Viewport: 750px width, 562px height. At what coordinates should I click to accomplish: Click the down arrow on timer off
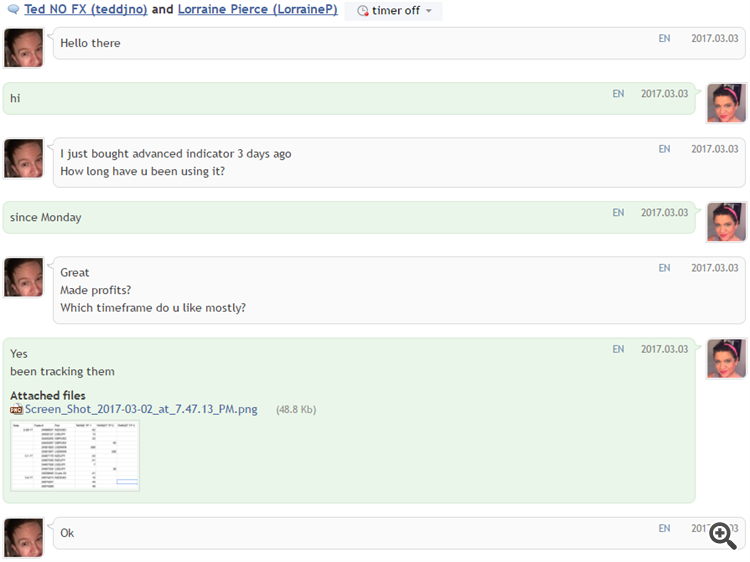click(x=429, y=11)
